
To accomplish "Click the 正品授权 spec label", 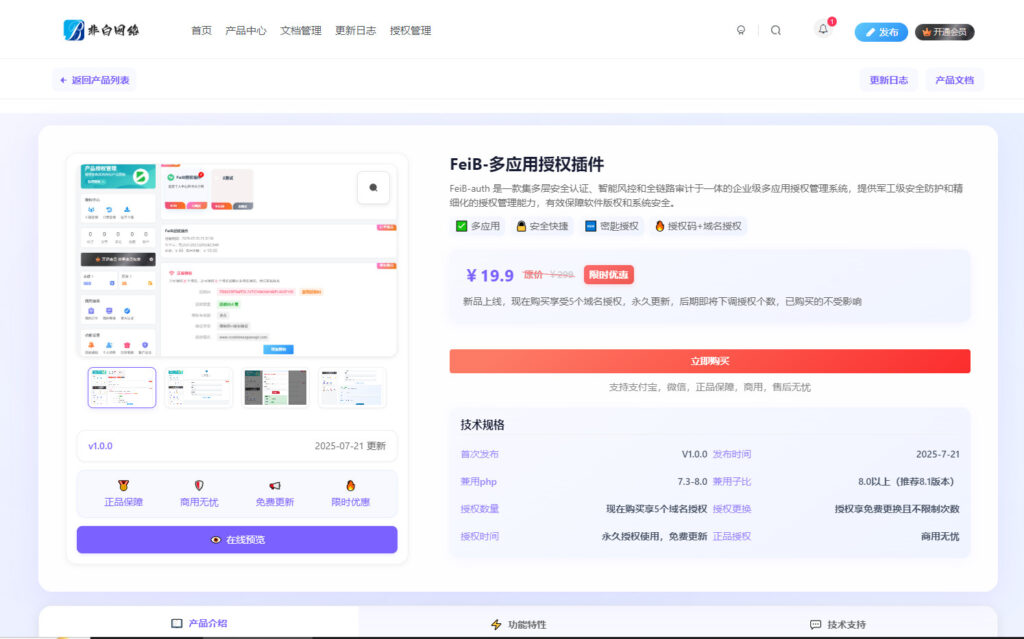I will point(731,536).
